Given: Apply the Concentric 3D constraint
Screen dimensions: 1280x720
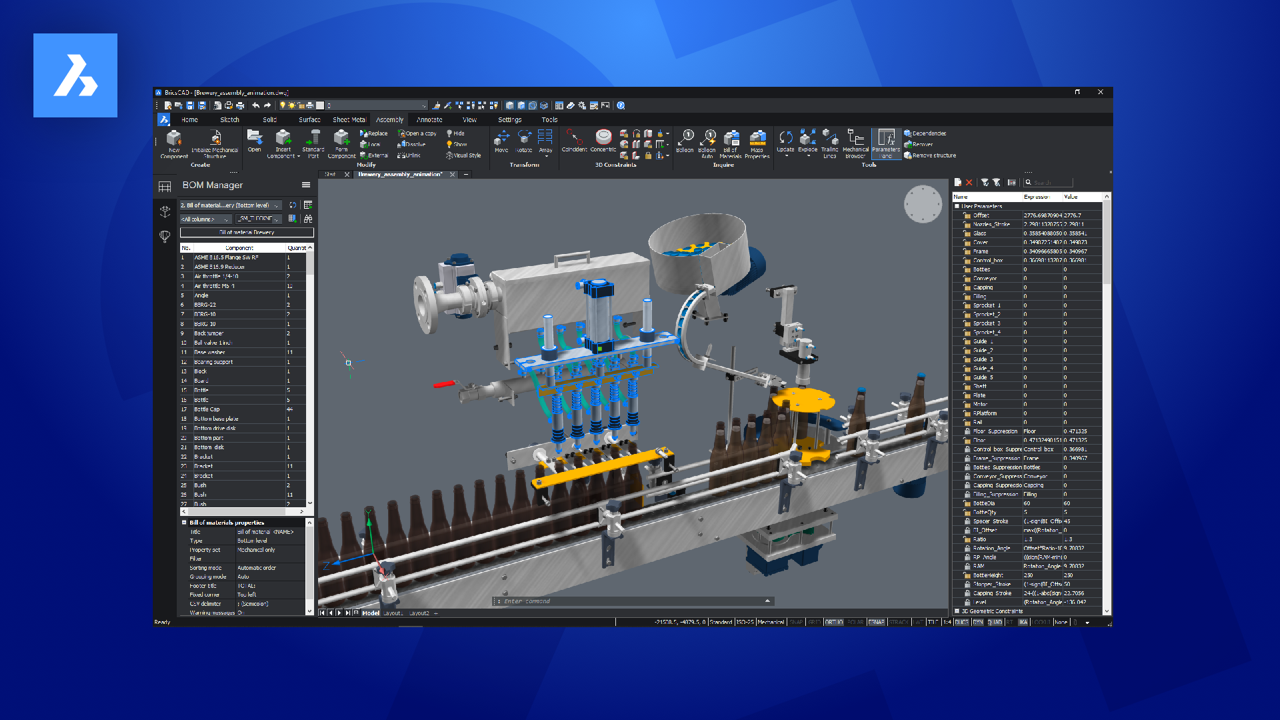Looking at the screenshot, I should pyautogui.click(x=603, y=141).
